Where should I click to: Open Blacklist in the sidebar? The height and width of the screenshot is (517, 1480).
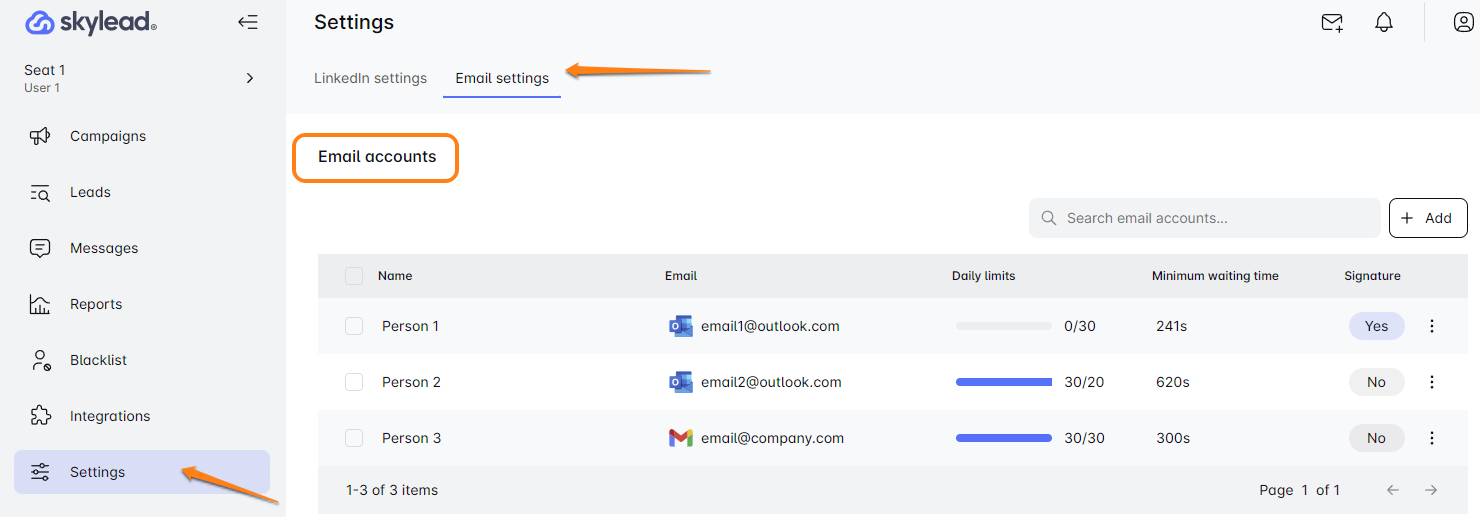pyautogui.click(x=98, y=360)
